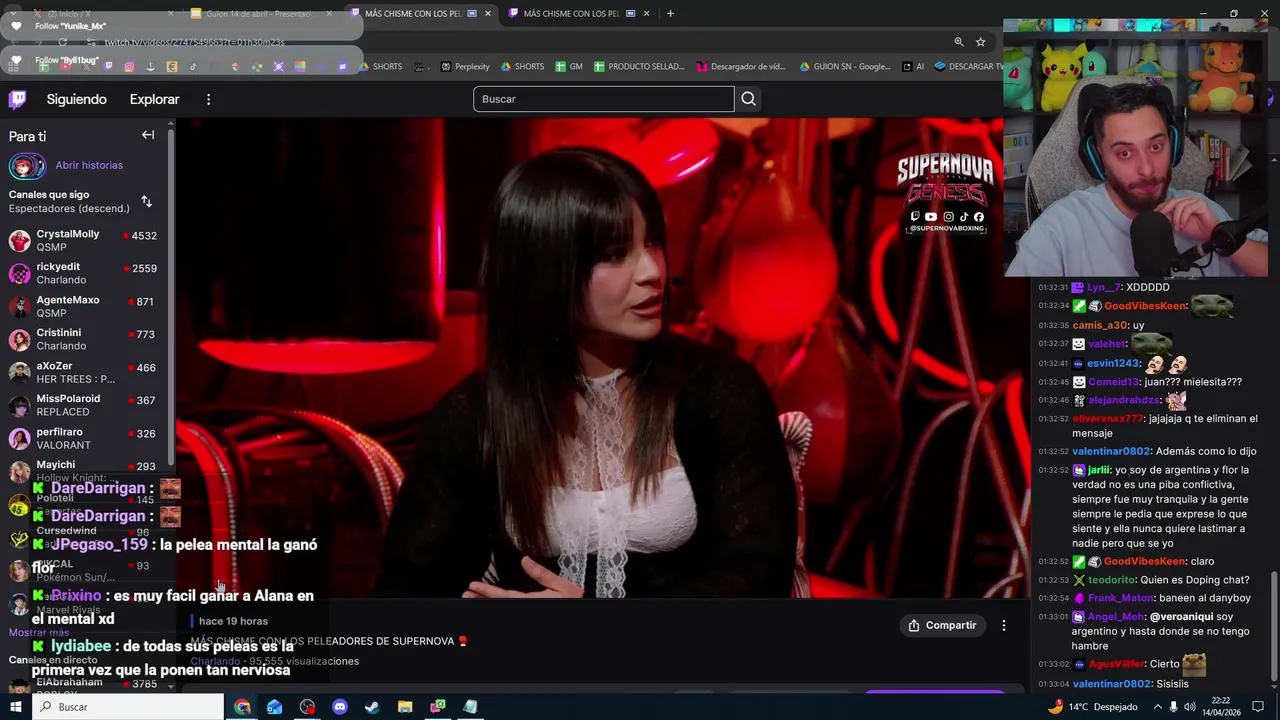Click the Instagram icon in Supernova overlay
The height and width of the screenshot is (720, 1280).
(x=949, y=217)
